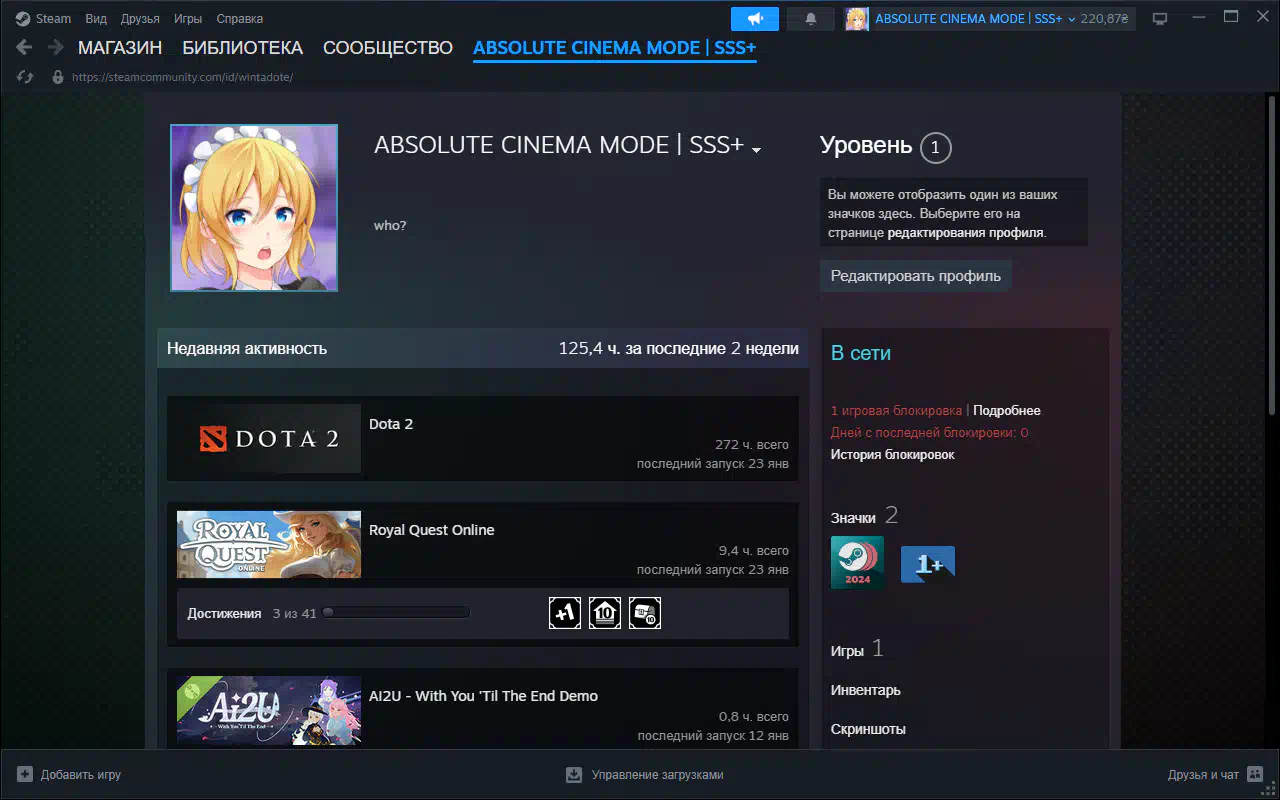1280x800 pixels.
Task: Open the announcements megaphone button
Action: (755, 19)
